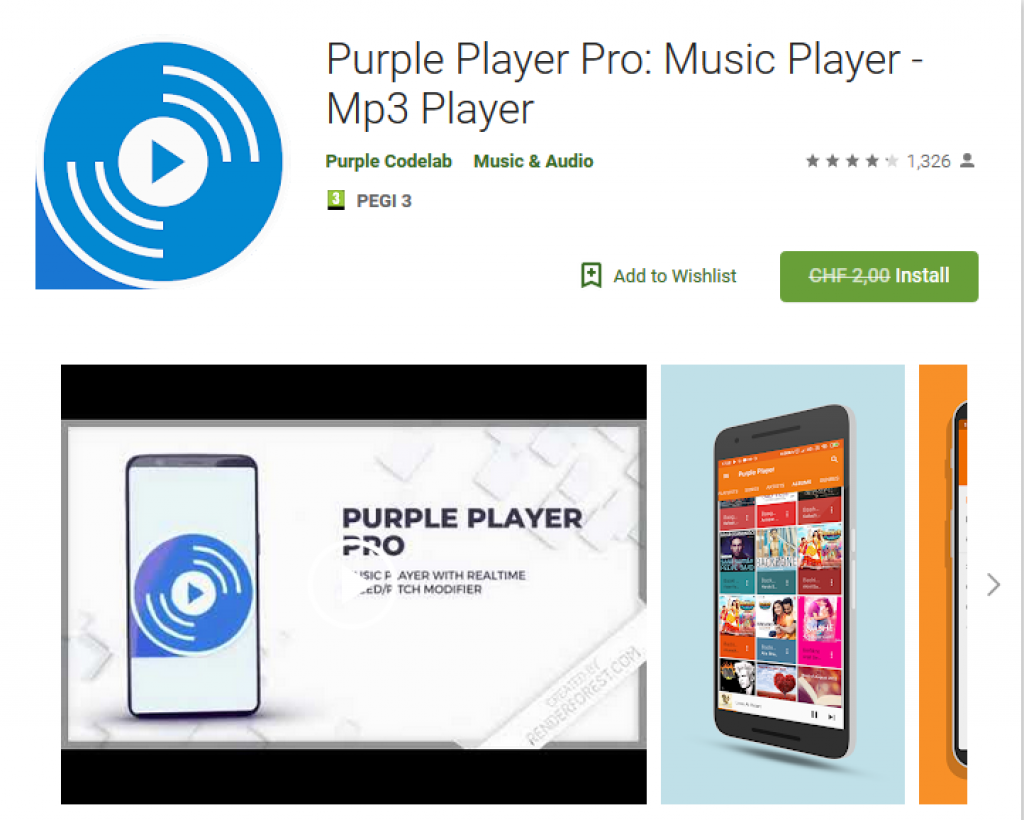Click the 1,326 ratings count

click(x=928, y=161)
